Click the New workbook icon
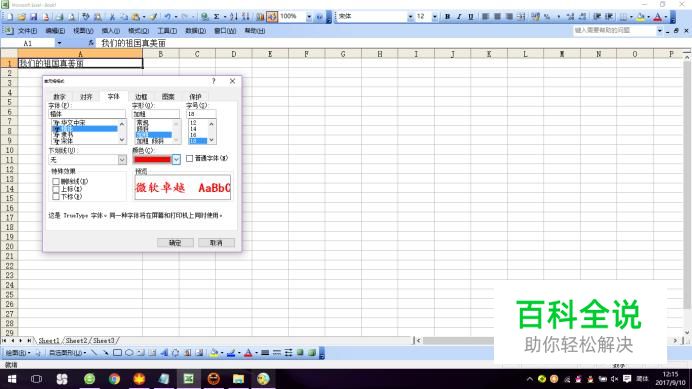This screenshot has width=692, height=389. coord(9,17)
